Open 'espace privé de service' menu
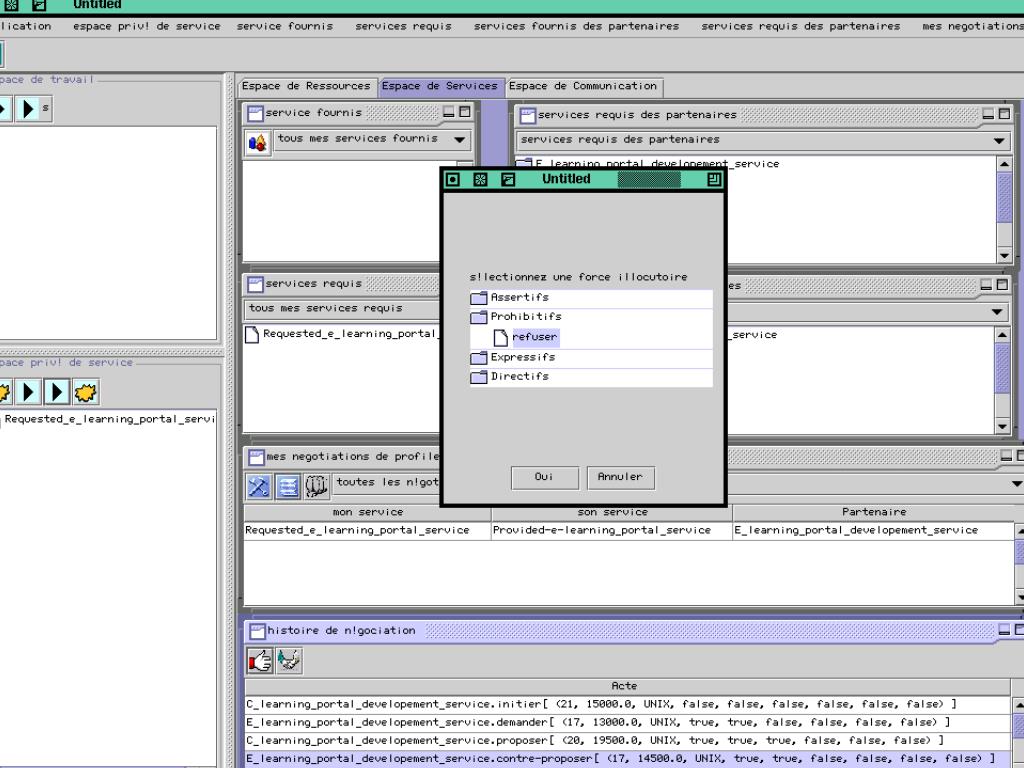 tap(146, 26)
